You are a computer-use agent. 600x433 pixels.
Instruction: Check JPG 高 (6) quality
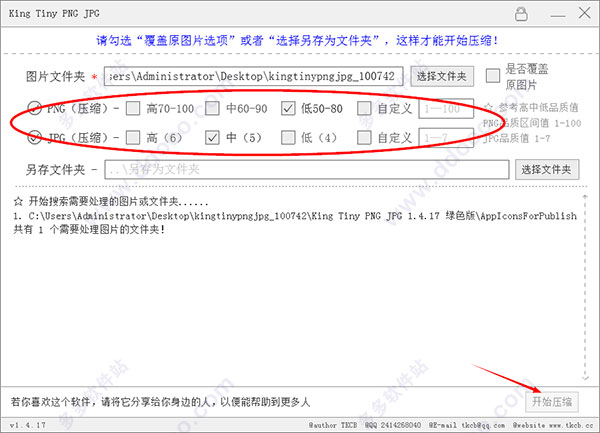pos(133,138)
